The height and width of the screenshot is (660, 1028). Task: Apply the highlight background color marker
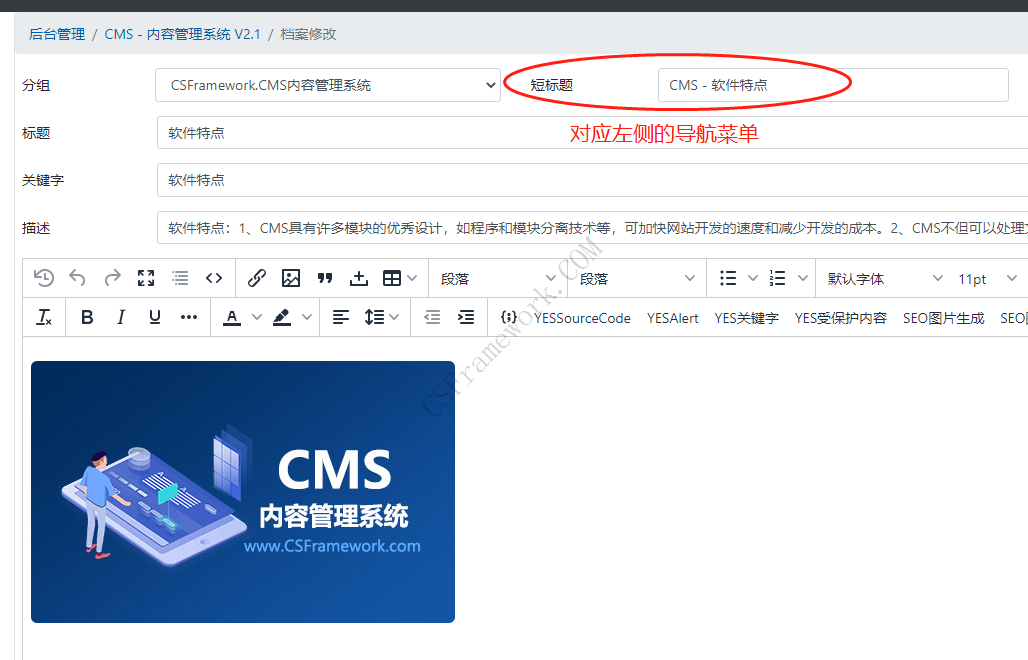click(x=282, y=317)
